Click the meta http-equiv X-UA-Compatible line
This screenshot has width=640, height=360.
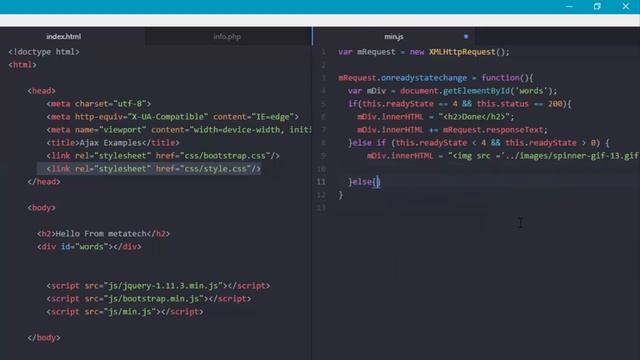point(172,117)
